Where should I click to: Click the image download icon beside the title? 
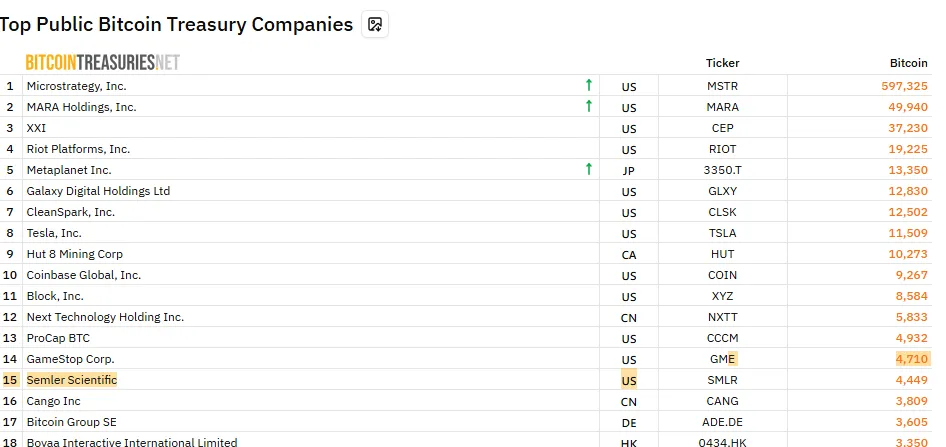click(x=375, y=24)
